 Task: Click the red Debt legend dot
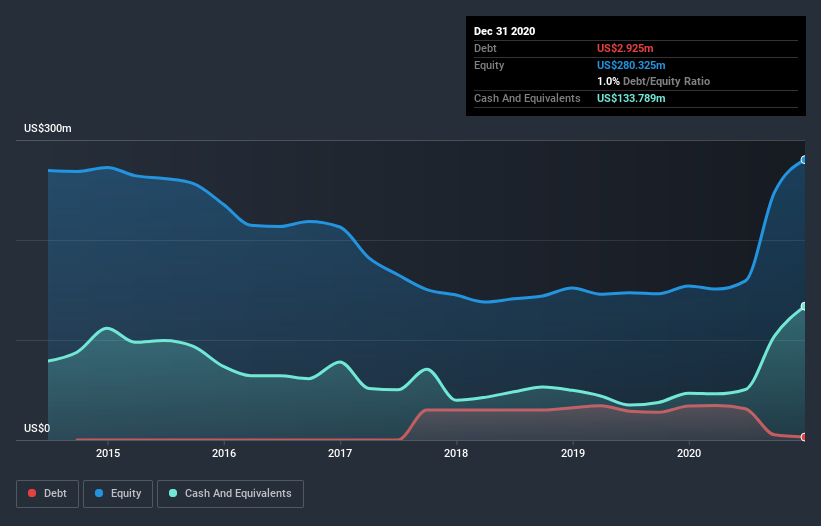pyautogui.click(x=32, y=493)
